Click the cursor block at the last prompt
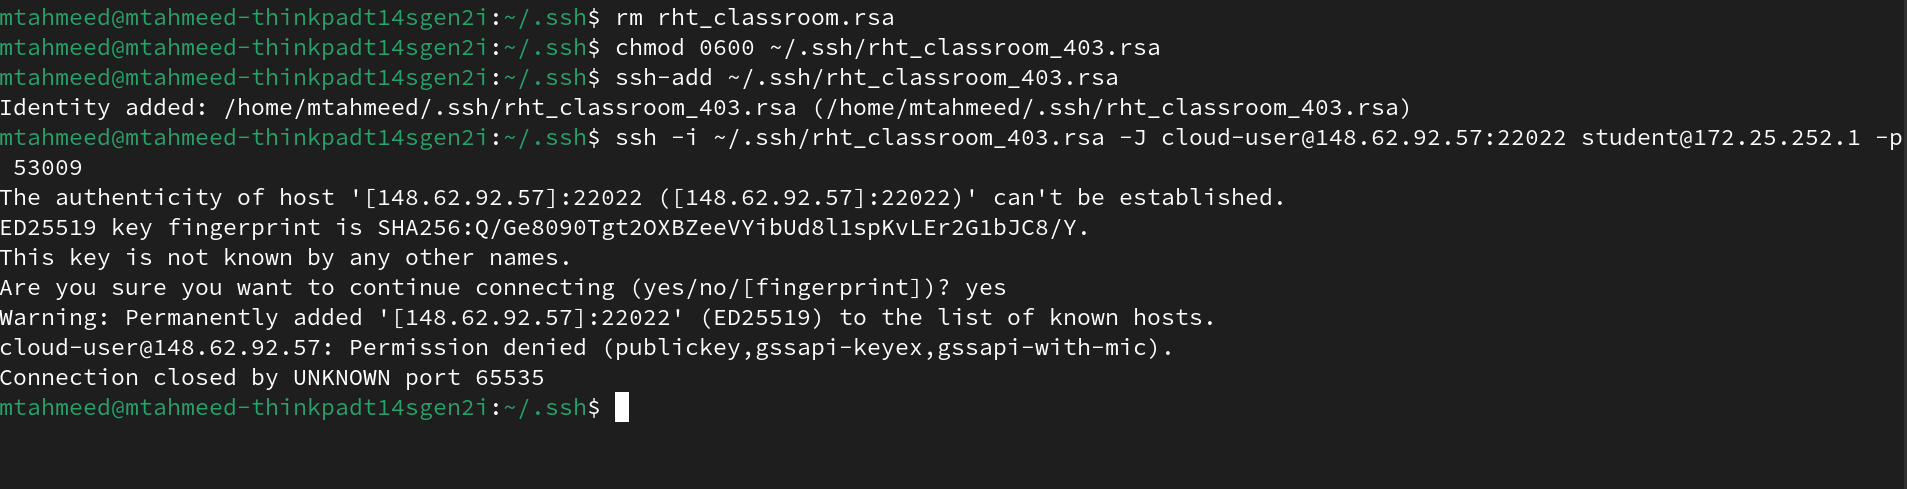 tap(622, 408)
